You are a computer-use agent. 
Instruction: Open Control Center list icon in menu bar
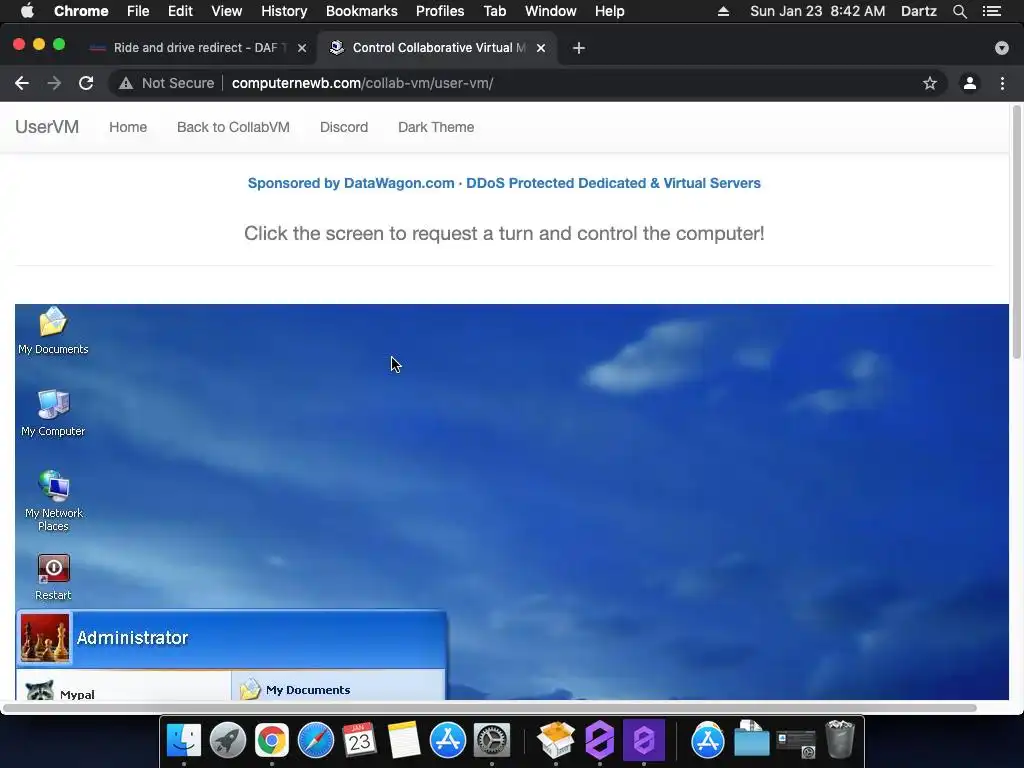click(x=992, y=11)
